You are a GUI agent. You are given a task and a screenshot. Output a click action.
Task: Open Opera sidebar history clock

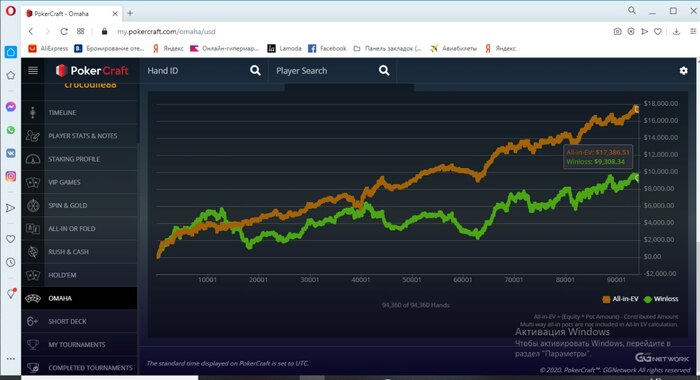[11, 262]
